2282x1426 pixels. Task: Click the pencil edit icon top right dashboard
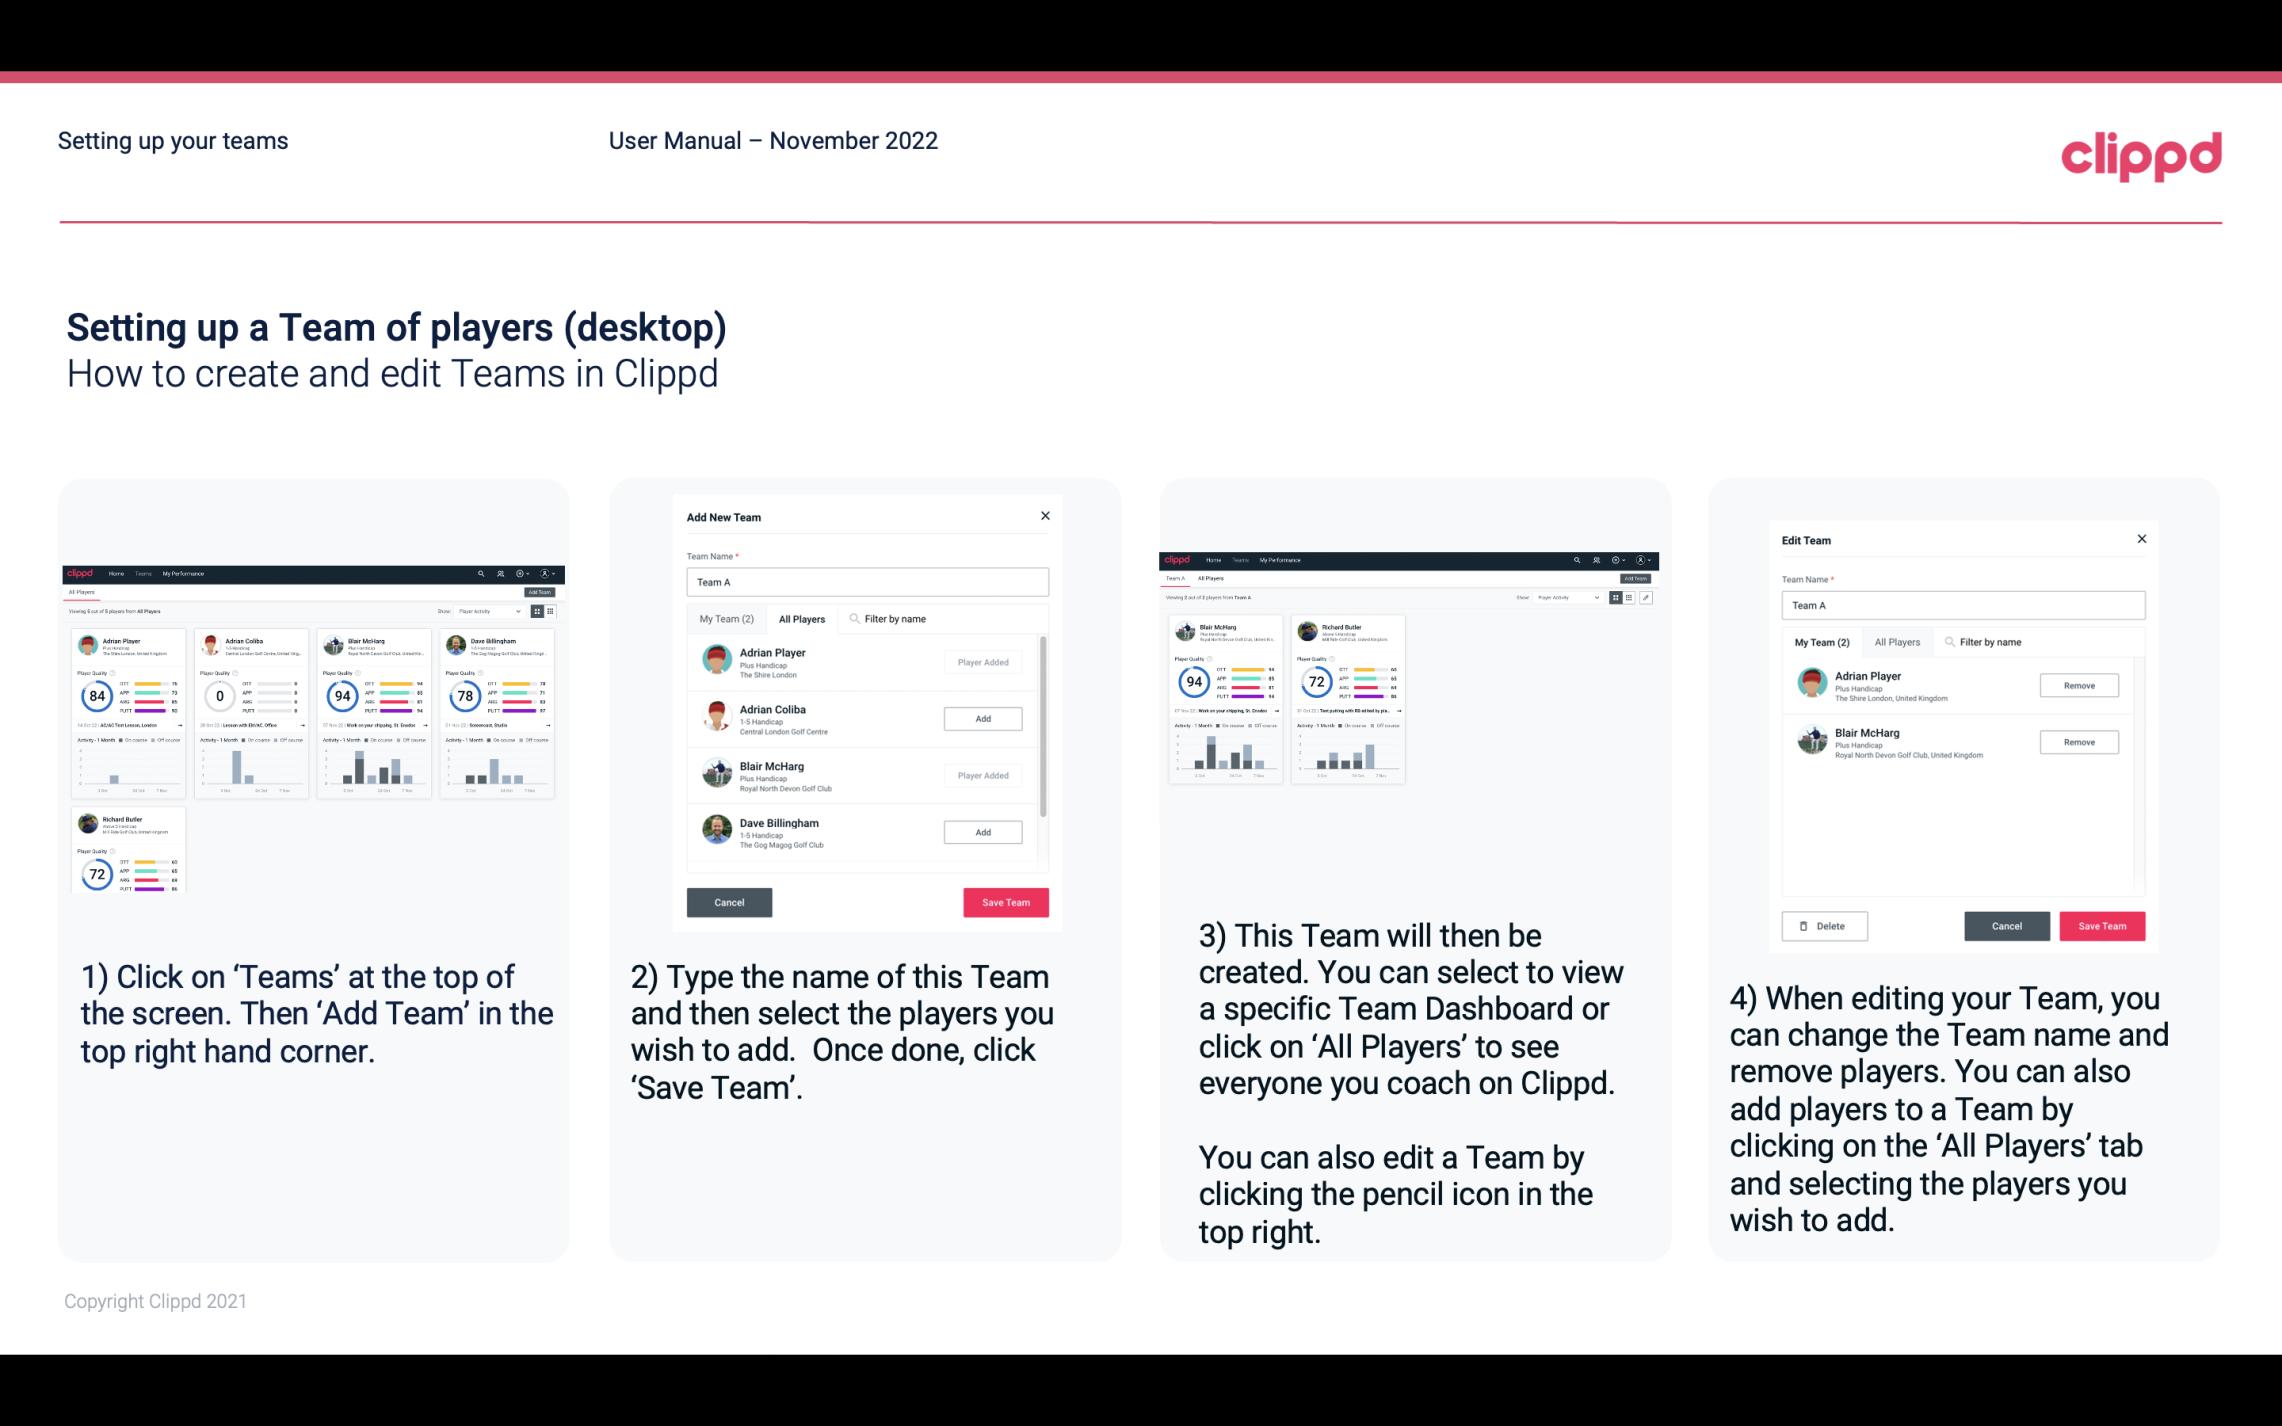tap(1646, 598)
